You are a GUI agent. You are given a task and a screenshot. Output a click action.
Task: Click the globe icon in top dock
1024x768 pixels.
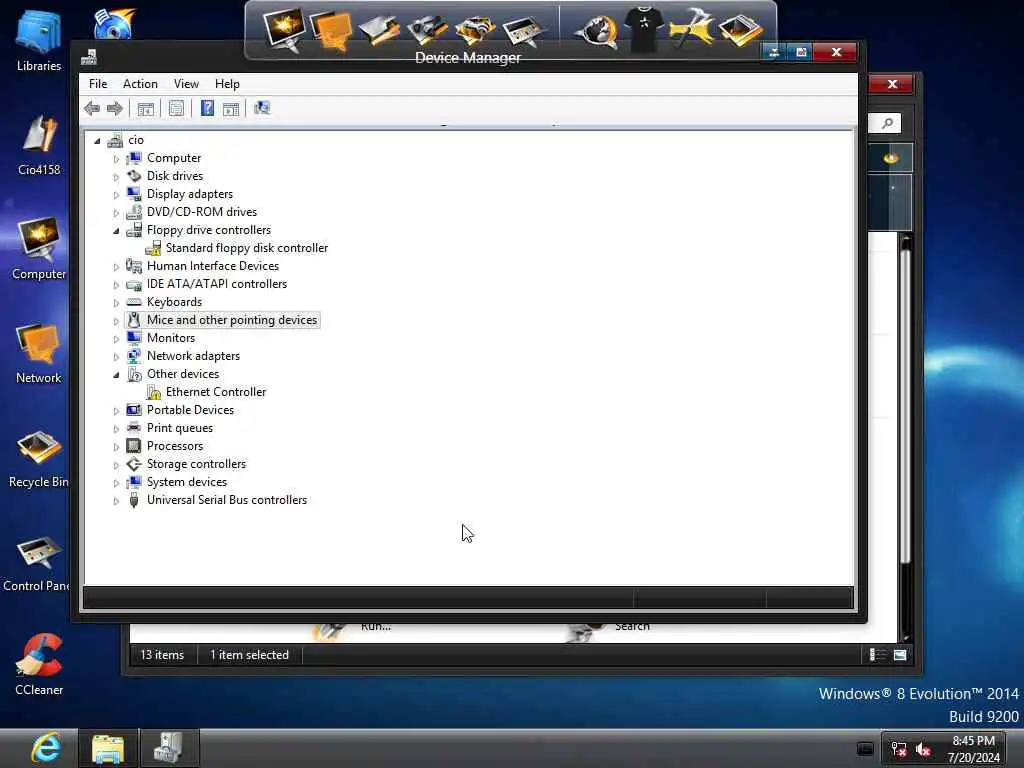598,31
